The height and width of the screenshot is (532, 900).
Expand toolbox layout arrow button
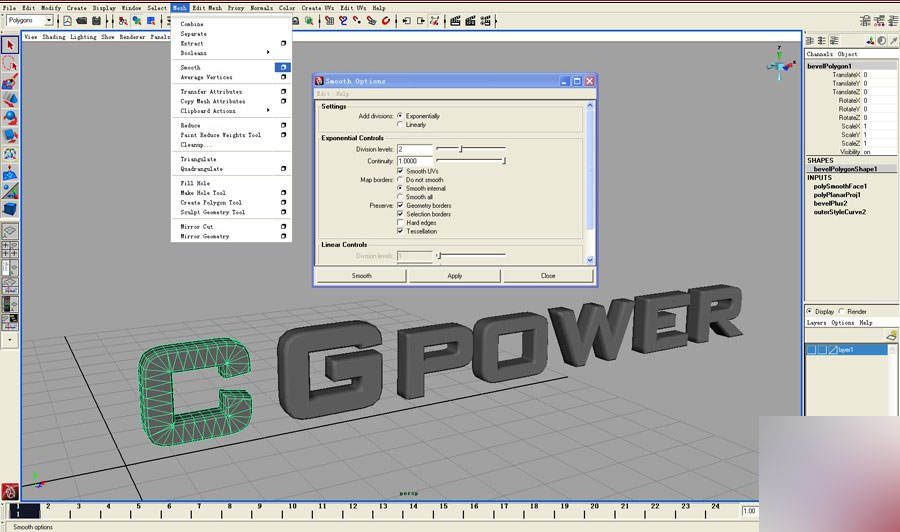[x=10, y=340]
